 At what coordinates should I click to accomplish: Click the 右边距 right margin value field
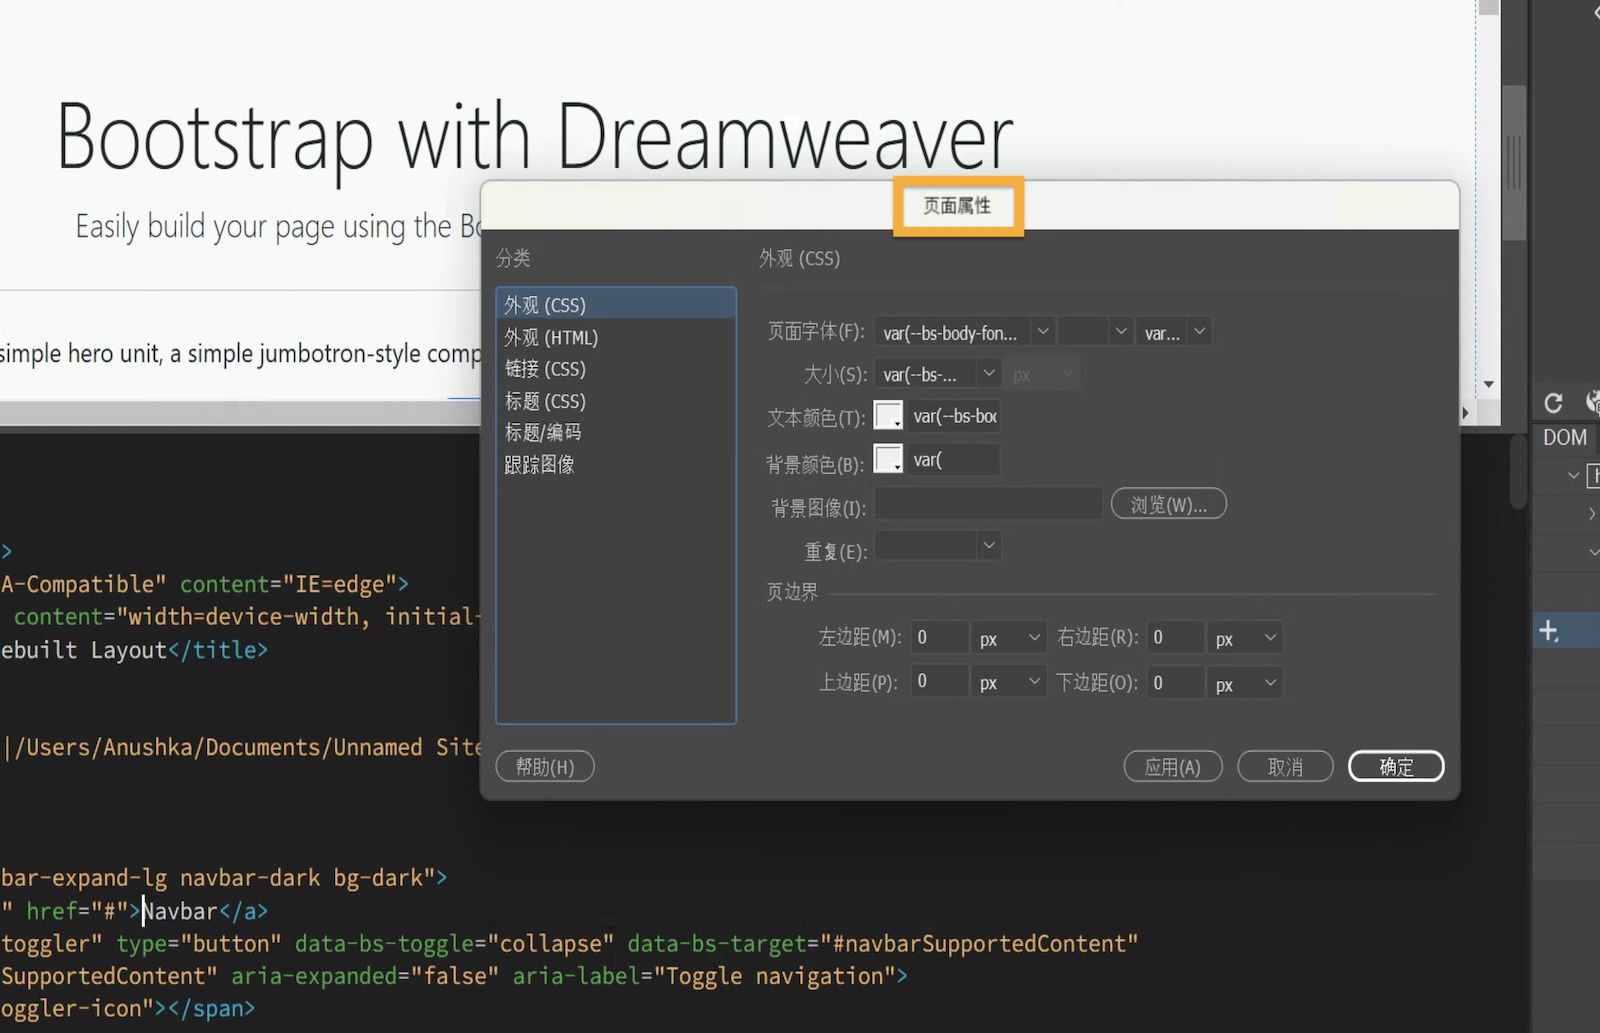tap(1175, 638)
